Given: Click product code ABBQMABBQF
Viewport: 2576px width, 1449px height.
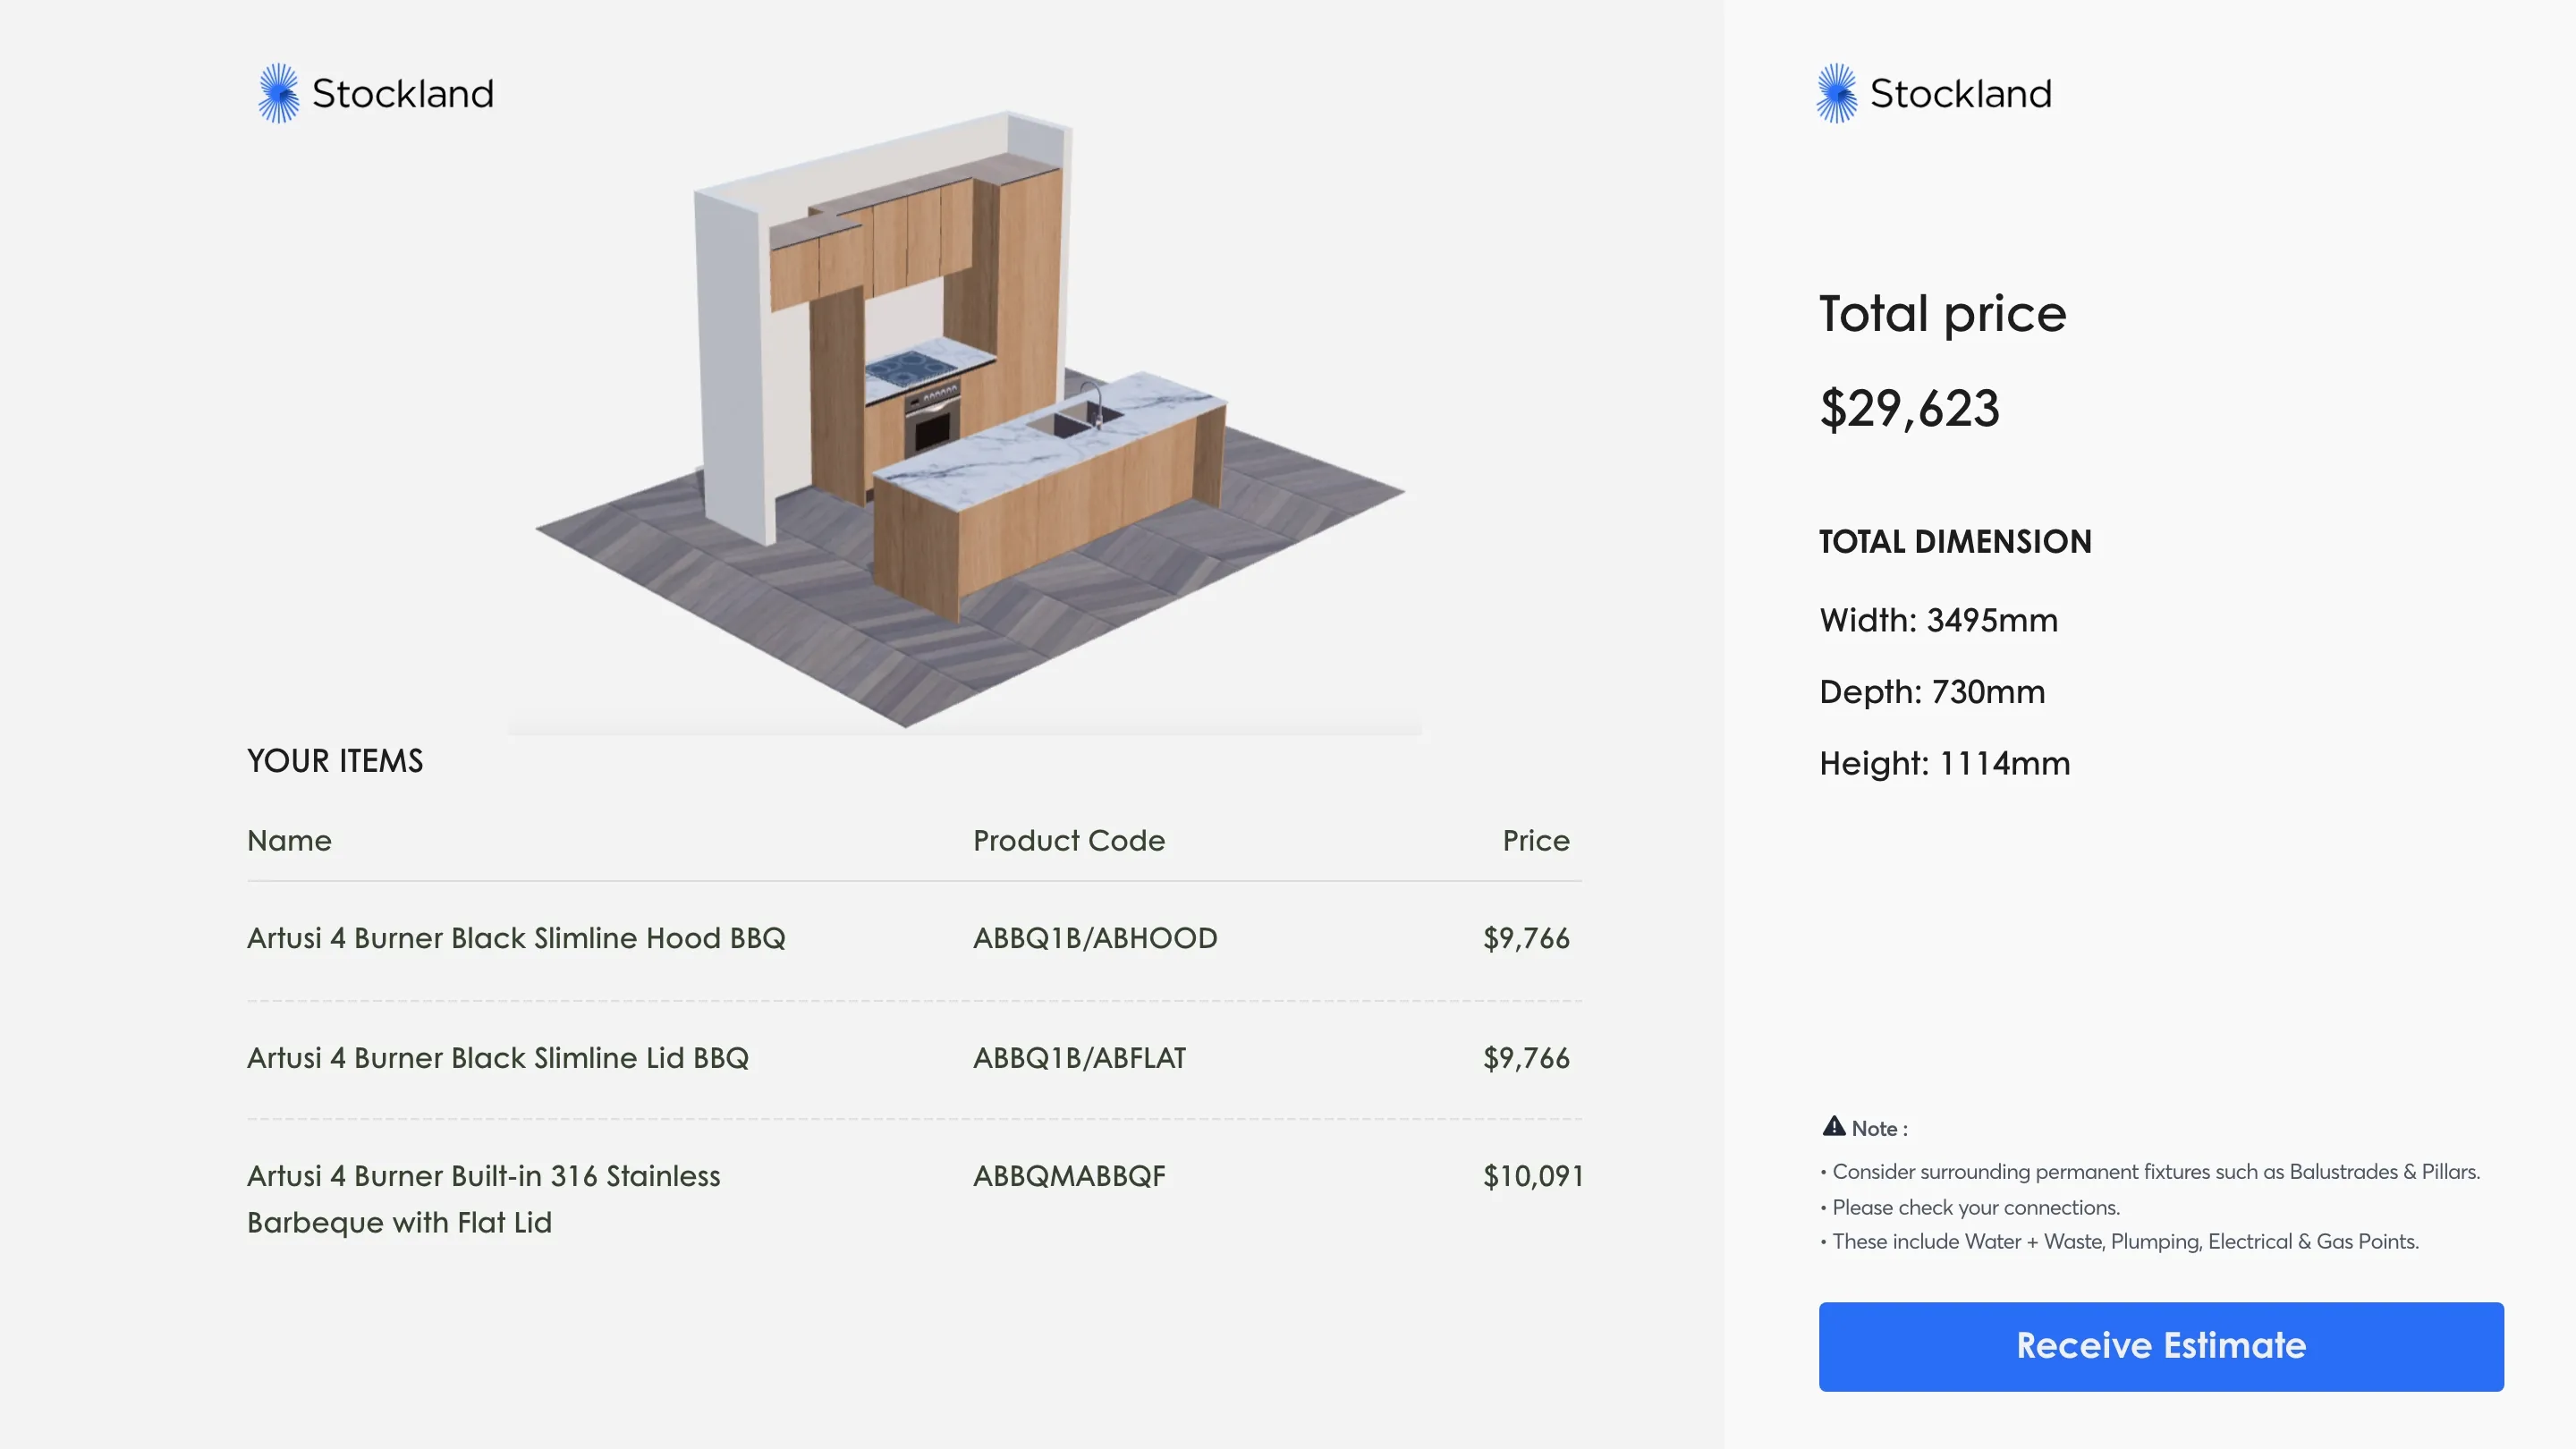Looking at the screenshot, I should click(1069, 1176).
